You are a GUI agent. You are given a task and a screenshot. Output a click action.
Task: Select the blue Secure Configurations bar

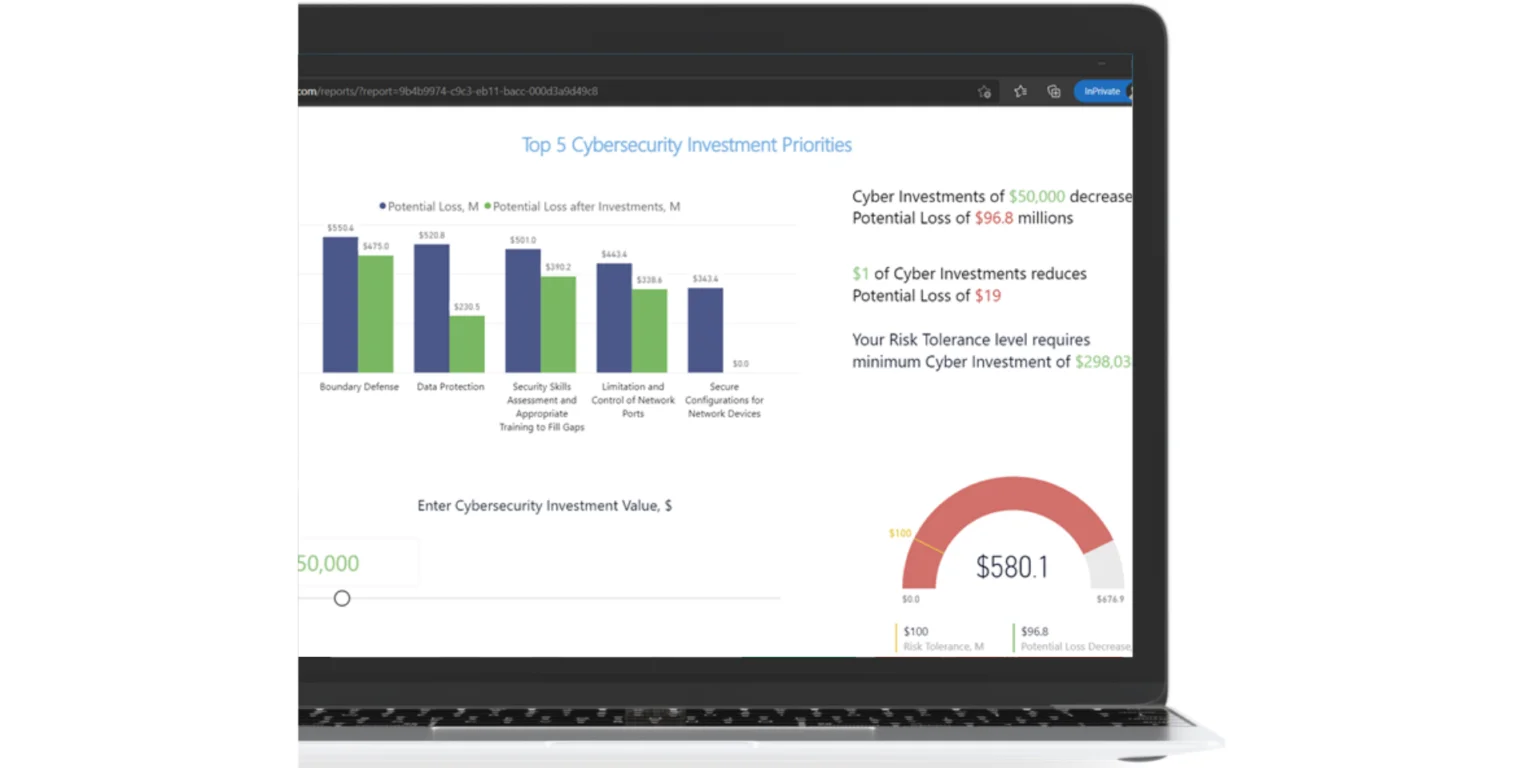pos(705,330)
